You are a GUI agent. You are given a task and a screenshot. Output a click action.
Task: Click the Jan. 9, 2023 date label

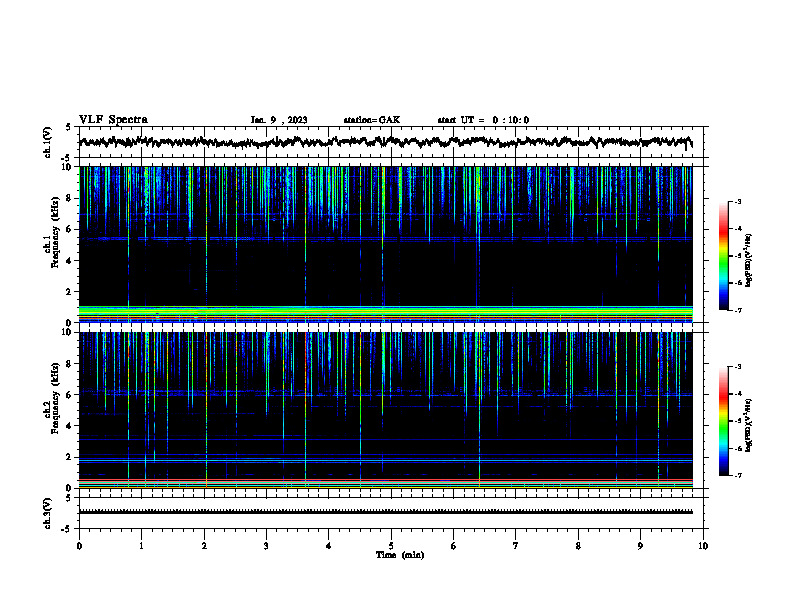[279, 120]
